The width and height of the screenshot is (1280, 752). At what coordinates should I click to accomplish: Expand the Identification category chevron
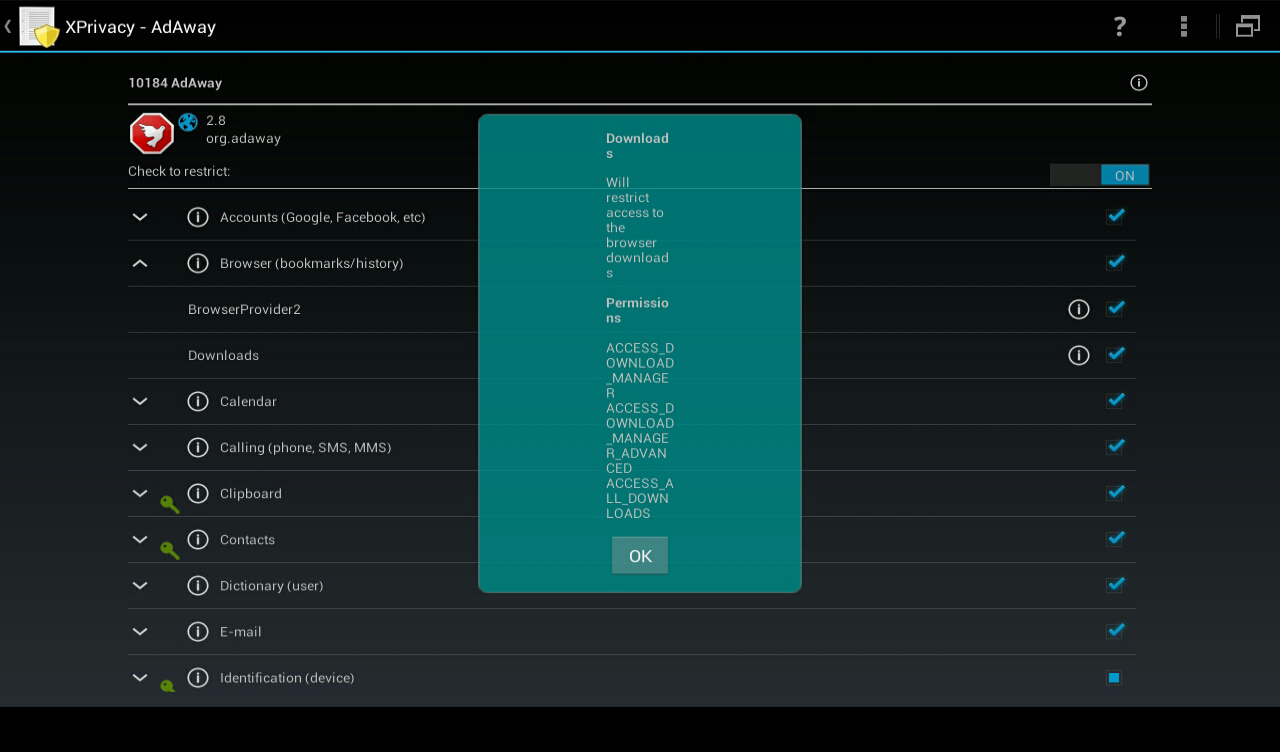[140, 677]
